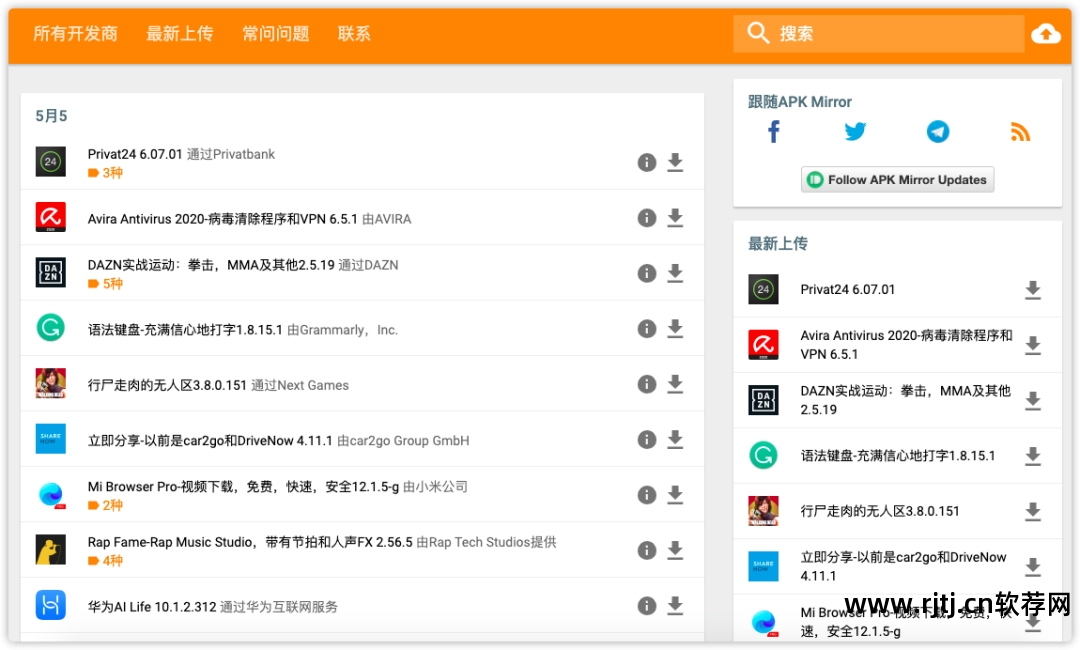The image size is (1080, 650).
Task: Open the Privat24 6.07.01 title in main list
Action: point(135,154)
